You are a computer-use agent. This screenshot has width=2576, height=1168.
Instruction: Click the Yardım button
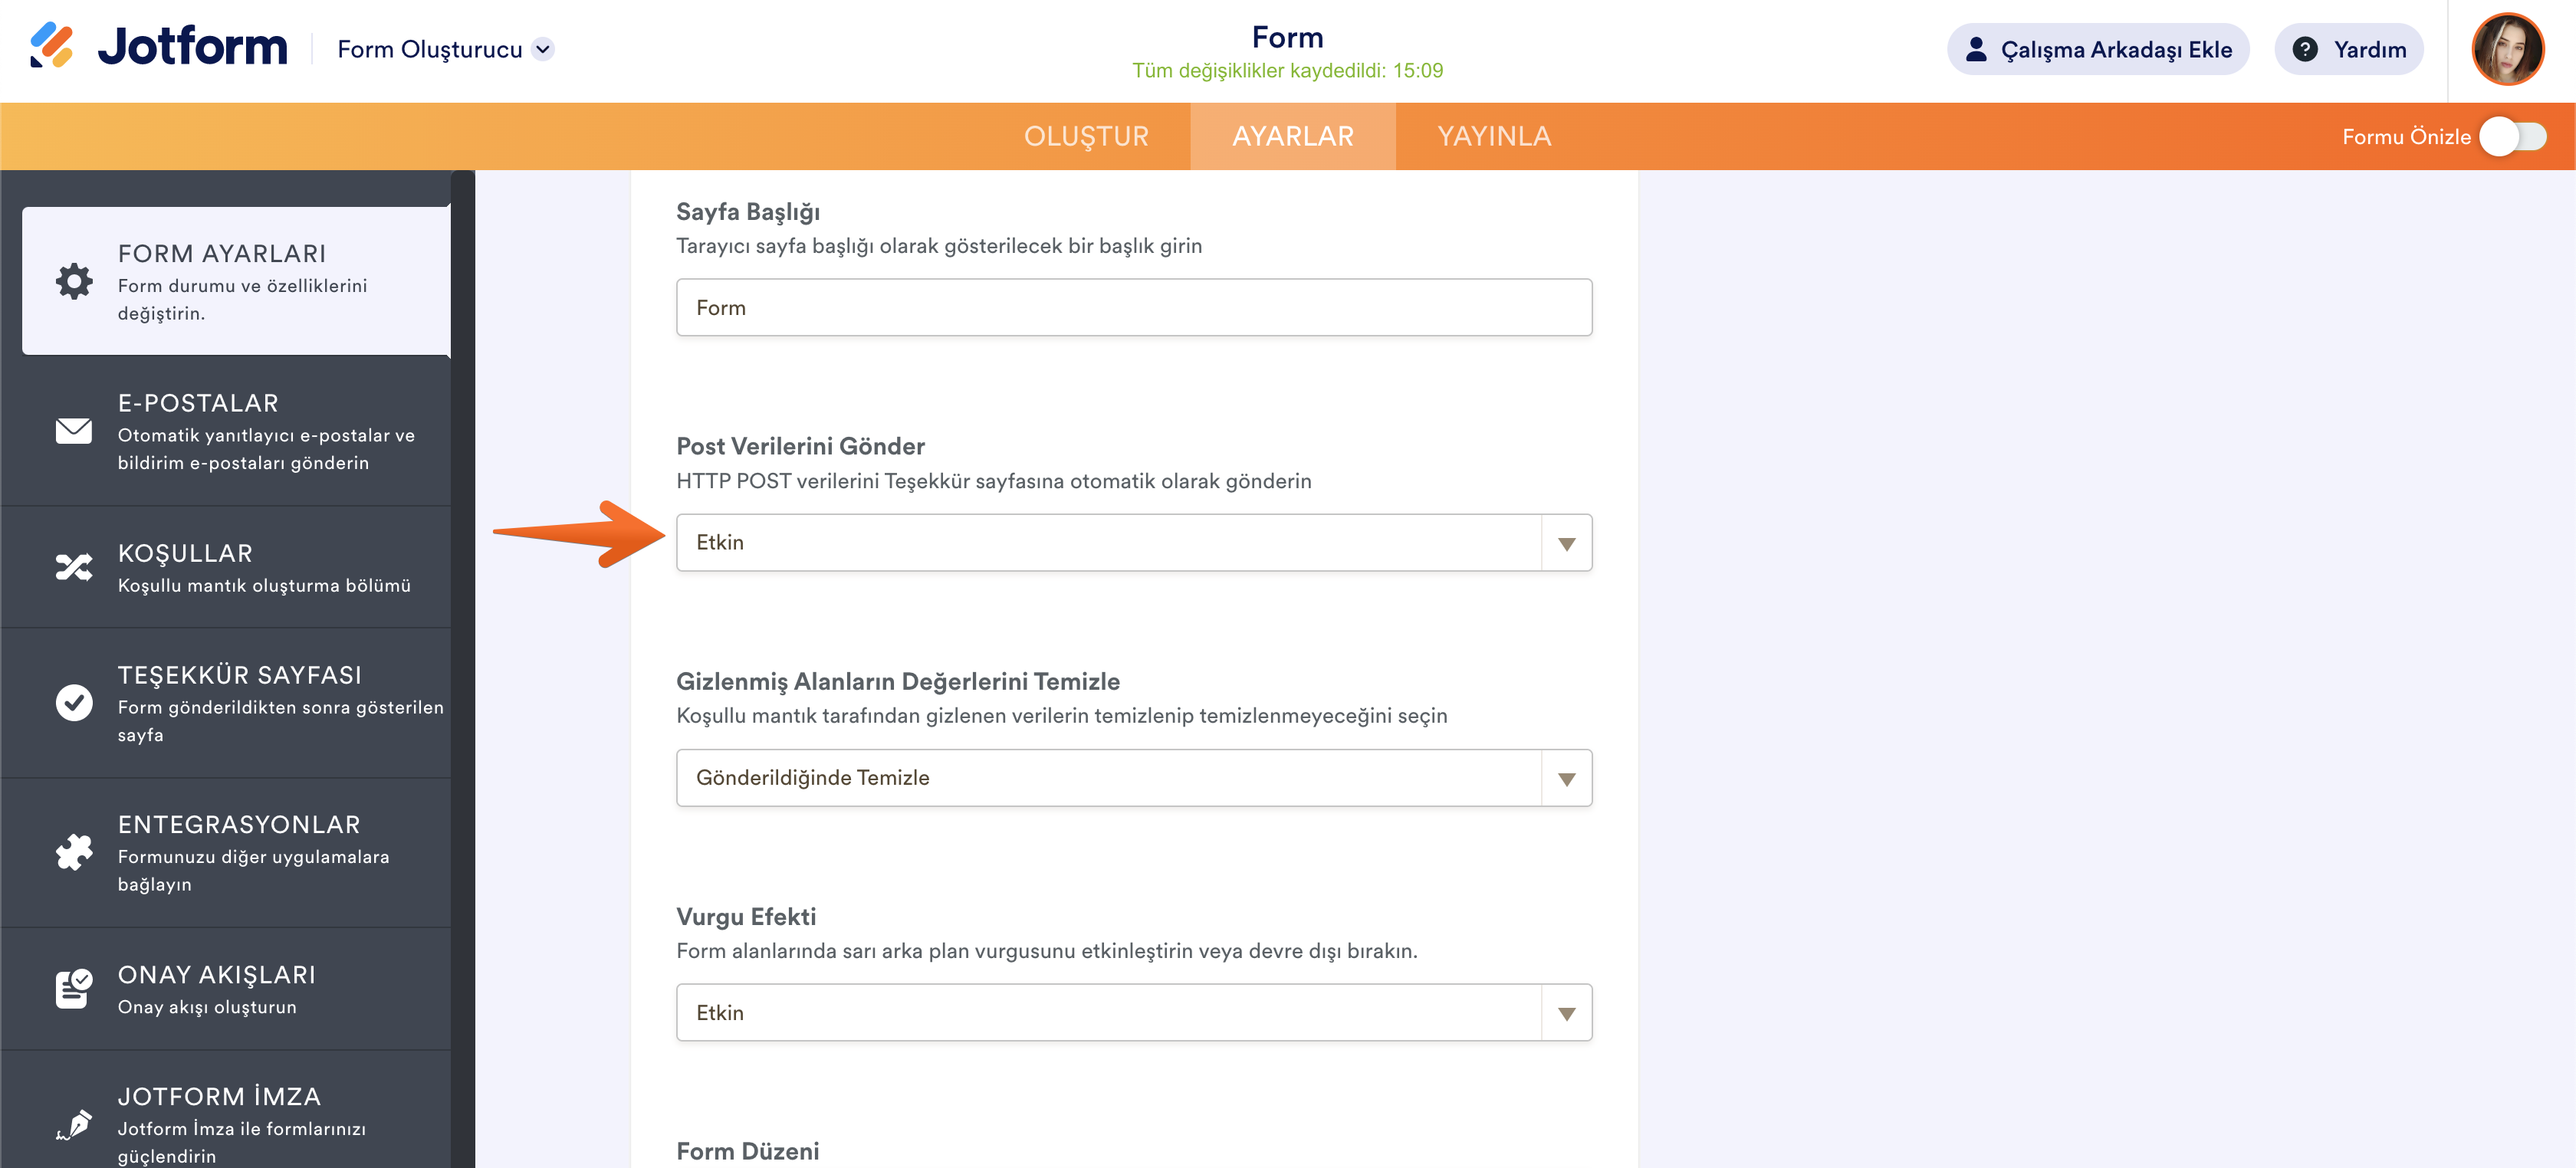point(2347,49)
